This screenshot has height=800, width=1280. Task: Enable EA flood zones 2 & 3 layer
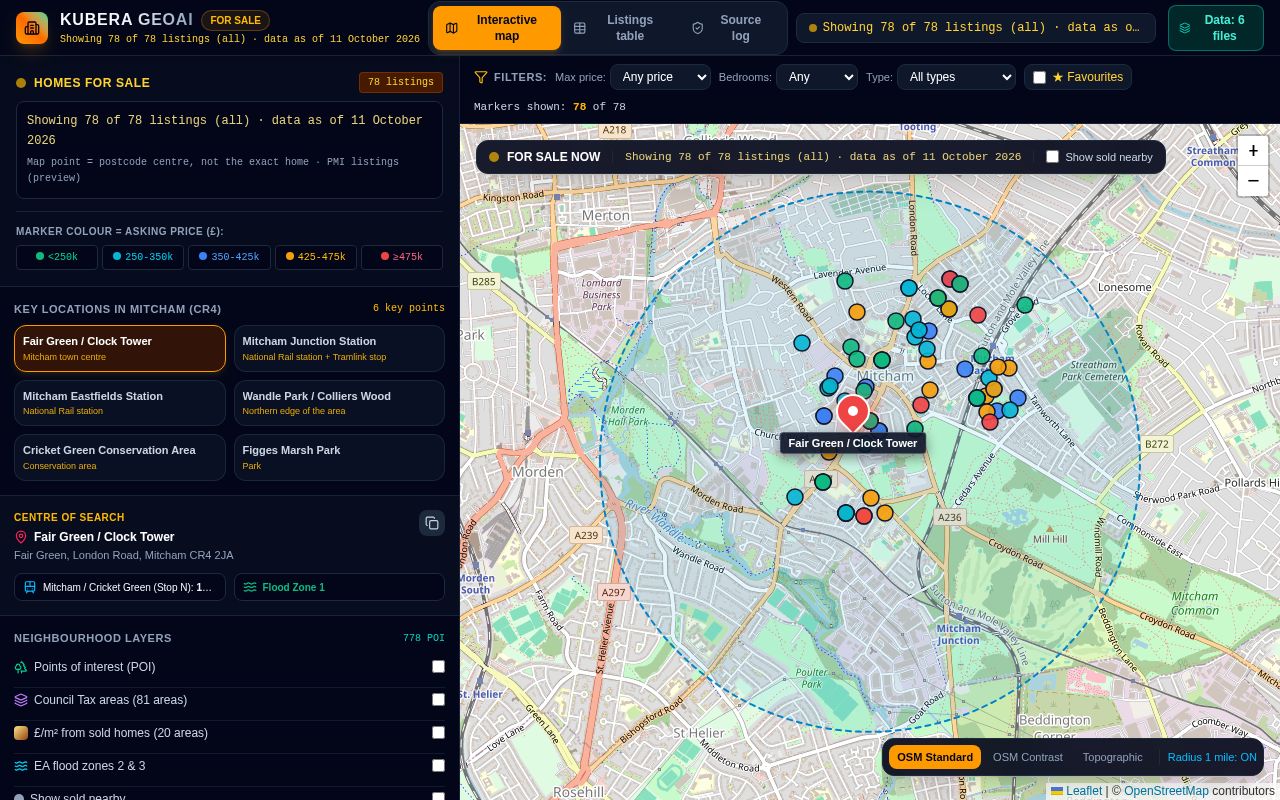(x=438, y=766)
